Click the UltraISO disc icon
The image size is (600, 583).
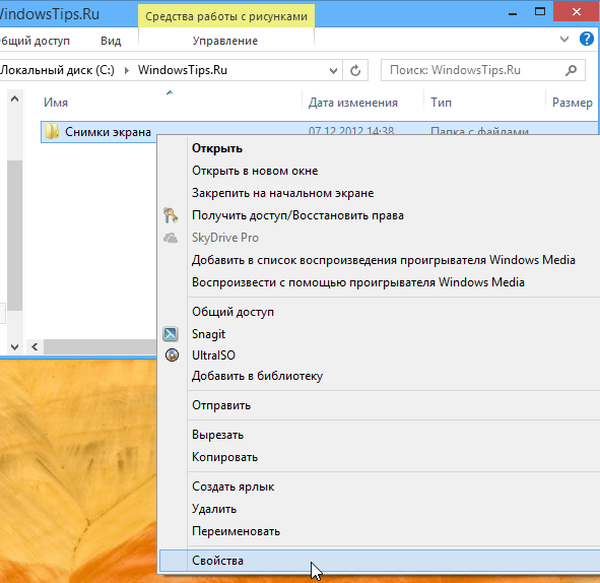[171, 355]
